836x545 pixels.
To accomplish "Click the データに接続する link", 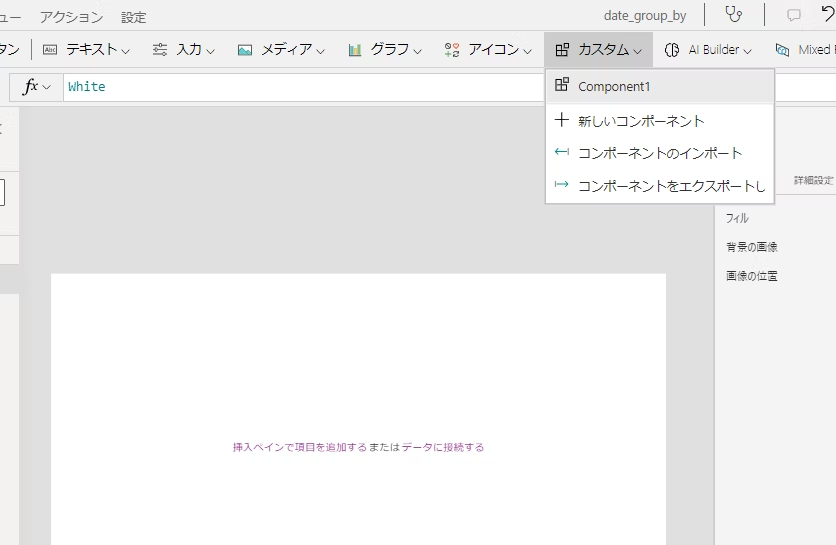I will (x=442, y=447).
